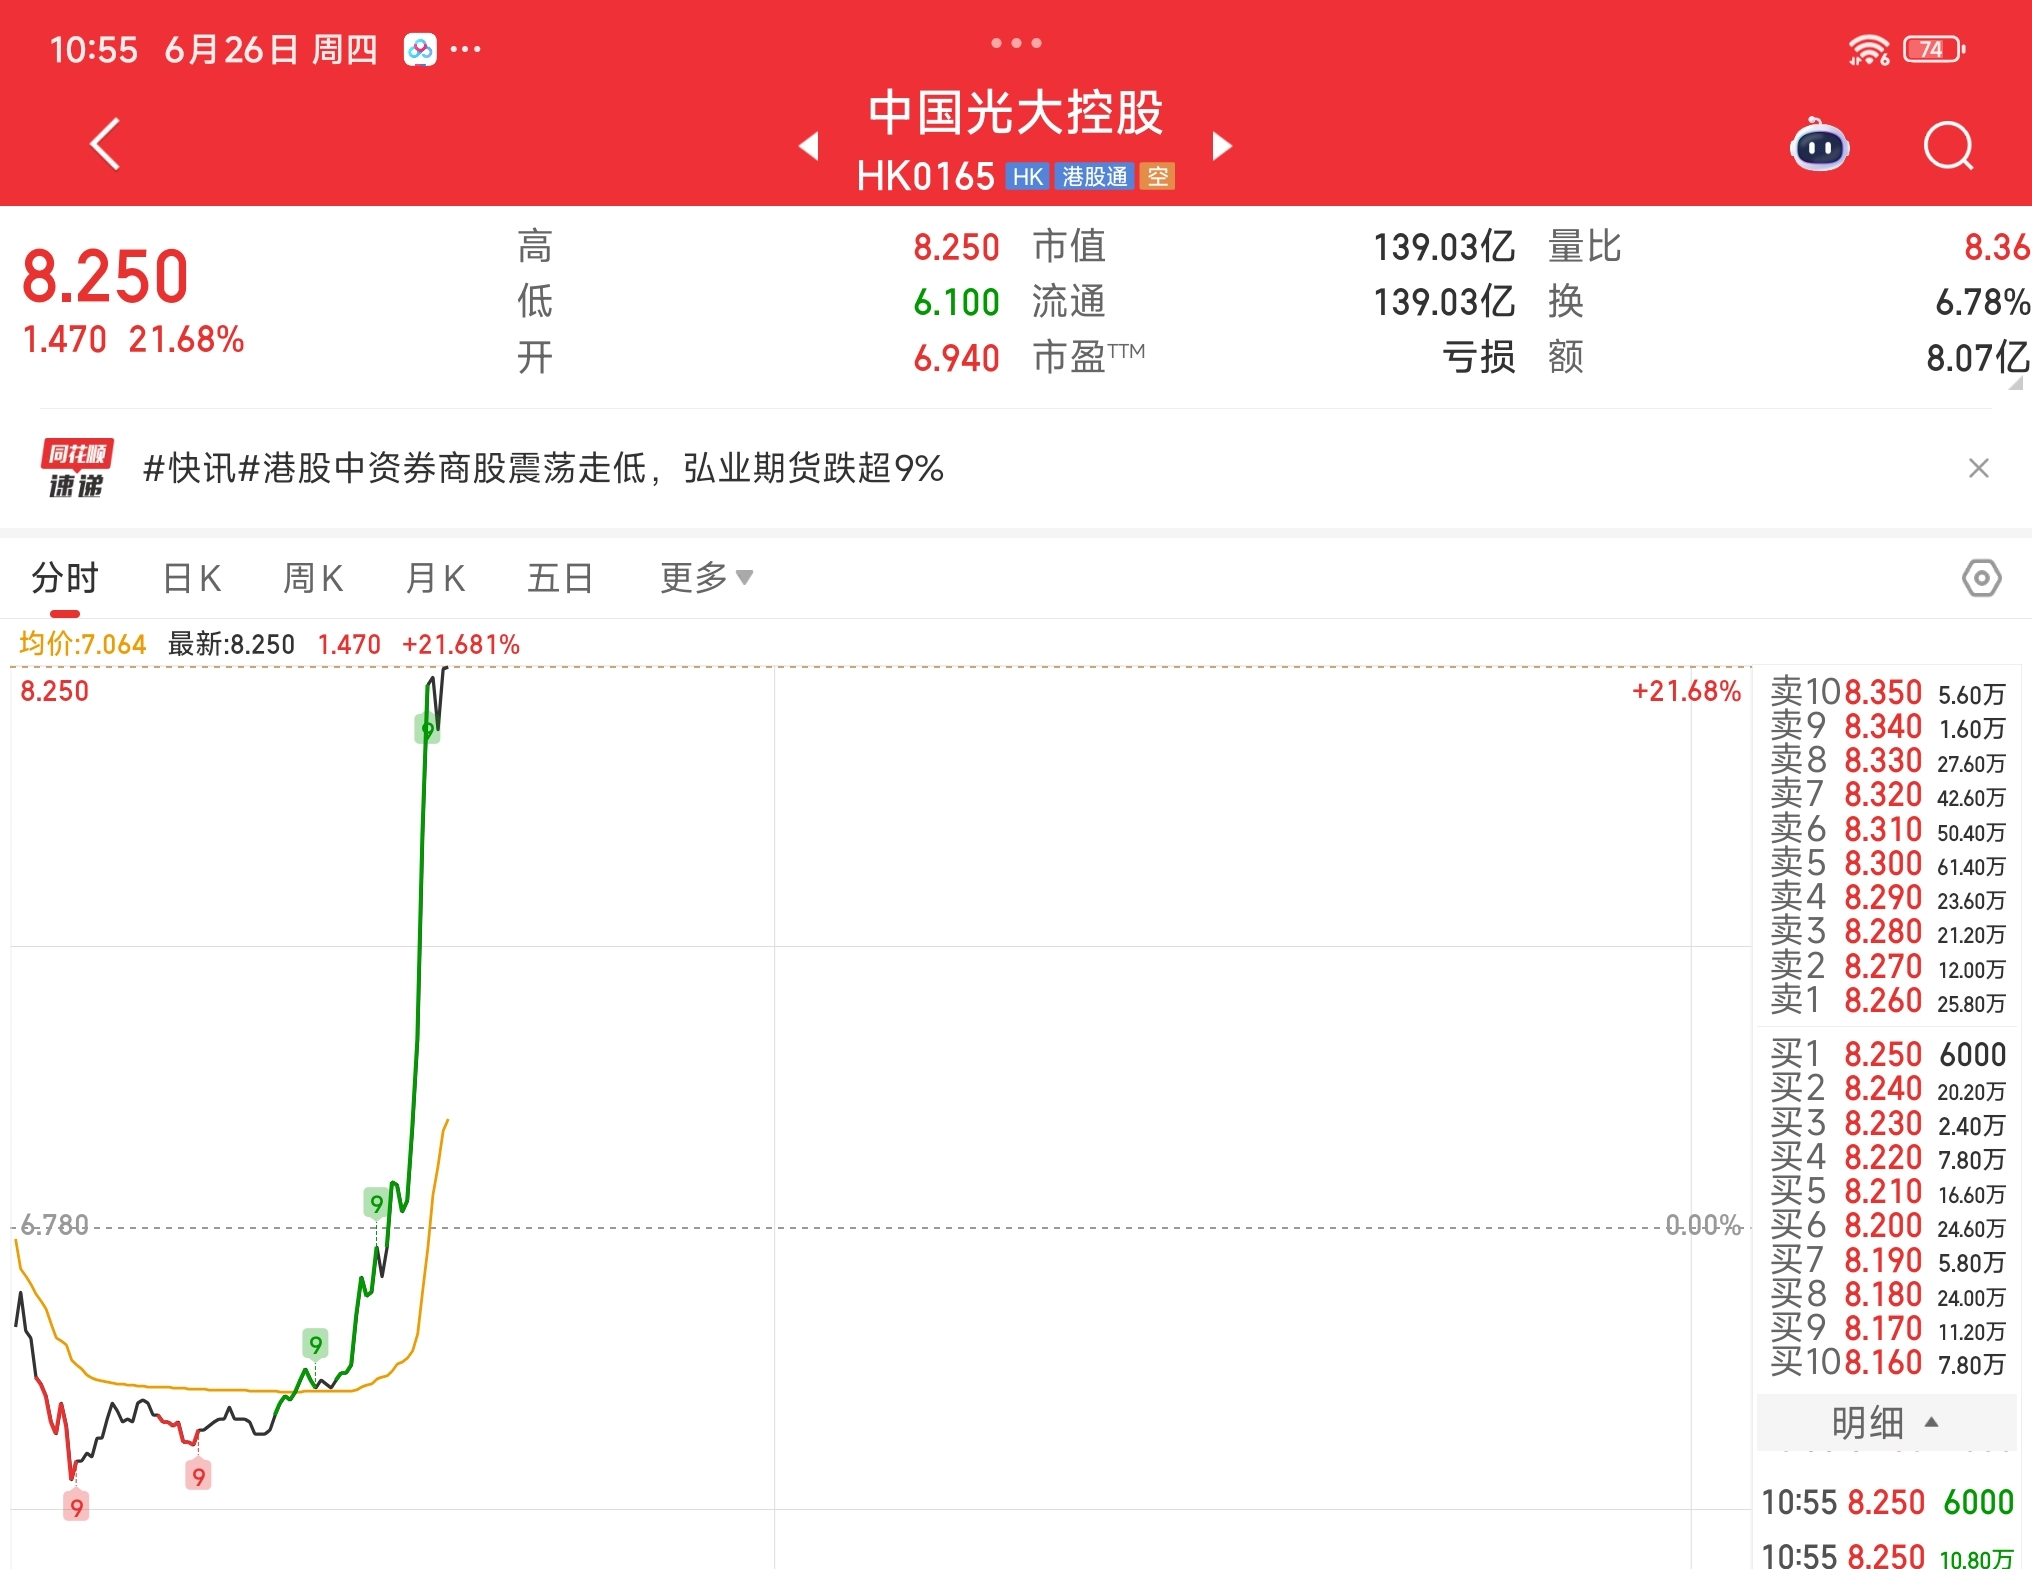This screenshot has height=1569, width=2032.
Task: Tap the battery indicator showing 74
Action: tap(1933, 49)
